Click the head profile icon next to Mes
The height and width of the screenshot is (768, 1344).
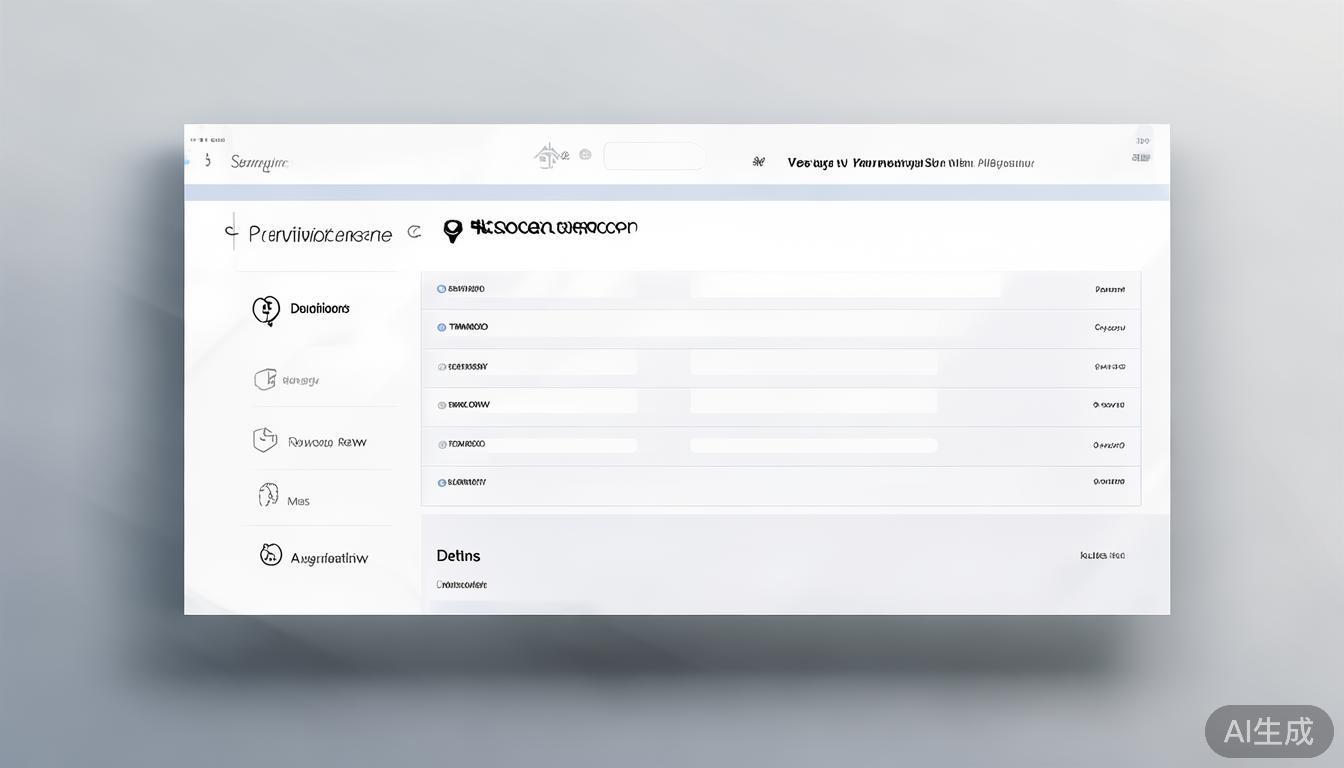tap(268, 495)
